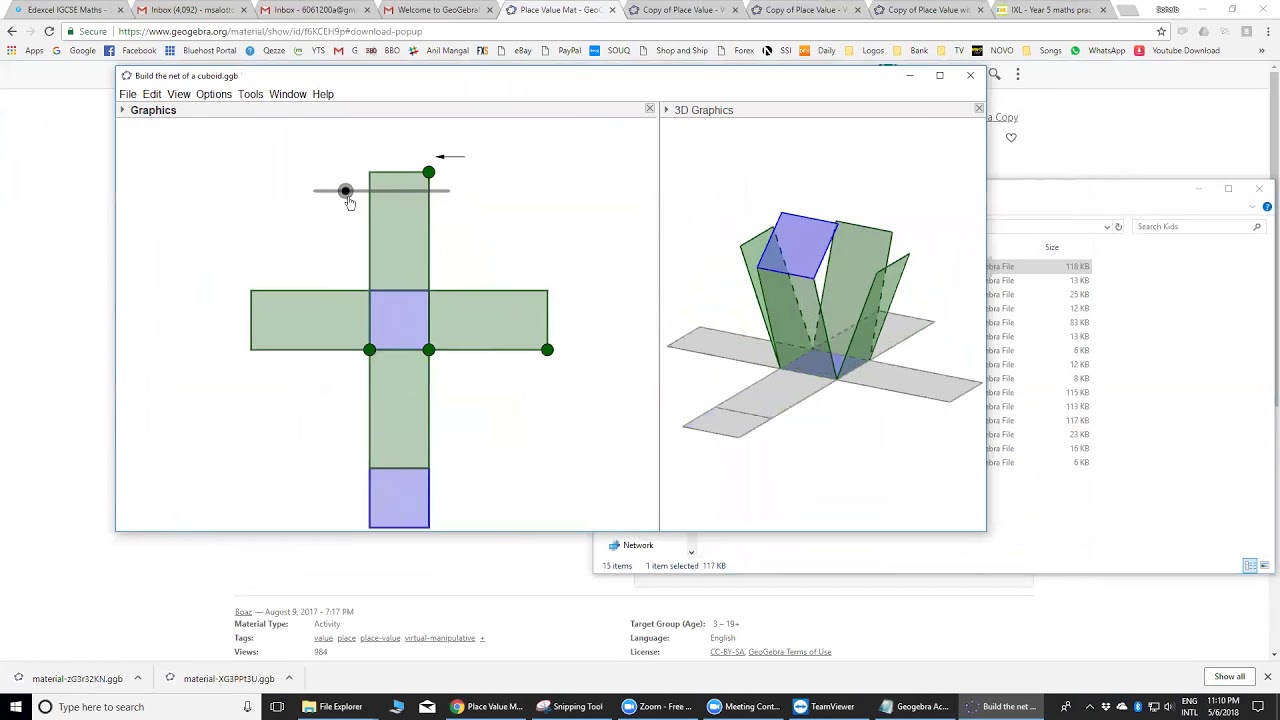Click the green point atop the net
Viewport: 1280px width, 720px height.
[429, 172]
